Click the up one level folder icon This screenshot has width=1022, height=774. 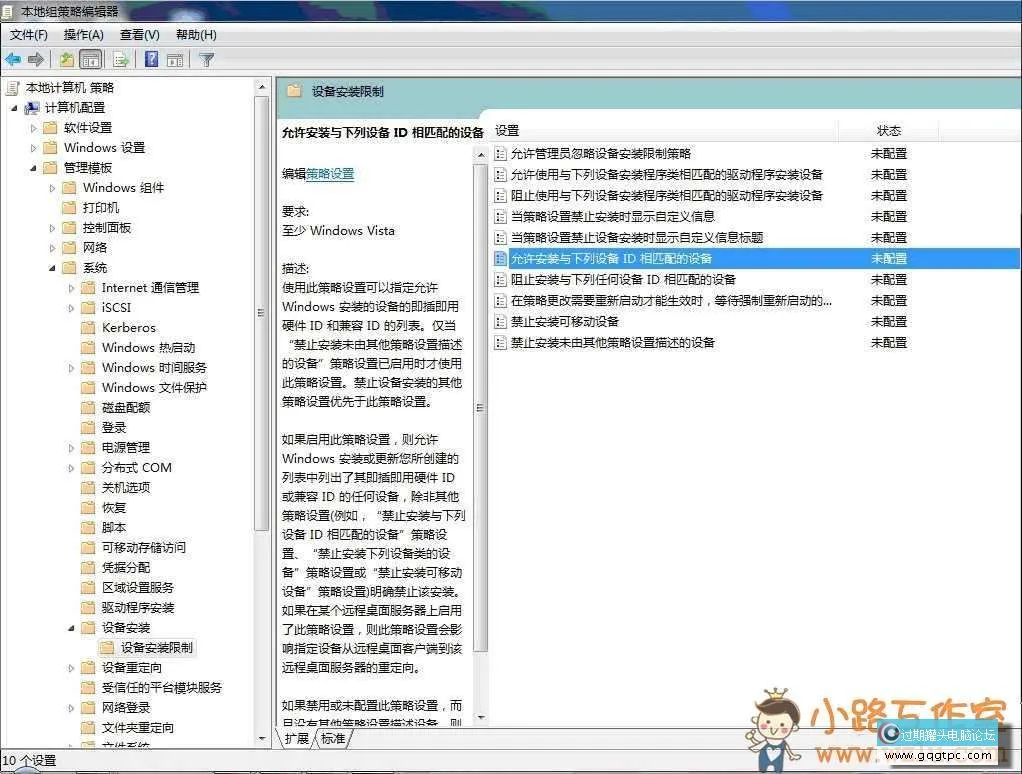coord(67,58)
